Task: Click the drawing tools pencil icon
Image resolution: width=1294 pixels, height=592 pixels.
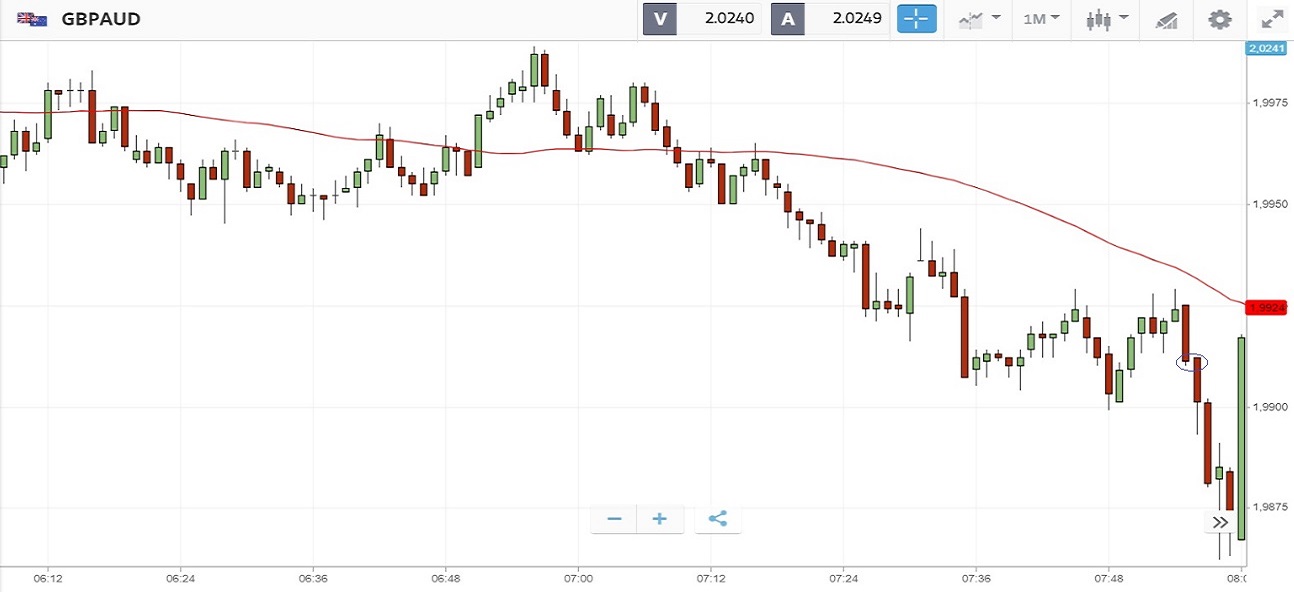Action: pyautogui.click(x=1166, y=19)
